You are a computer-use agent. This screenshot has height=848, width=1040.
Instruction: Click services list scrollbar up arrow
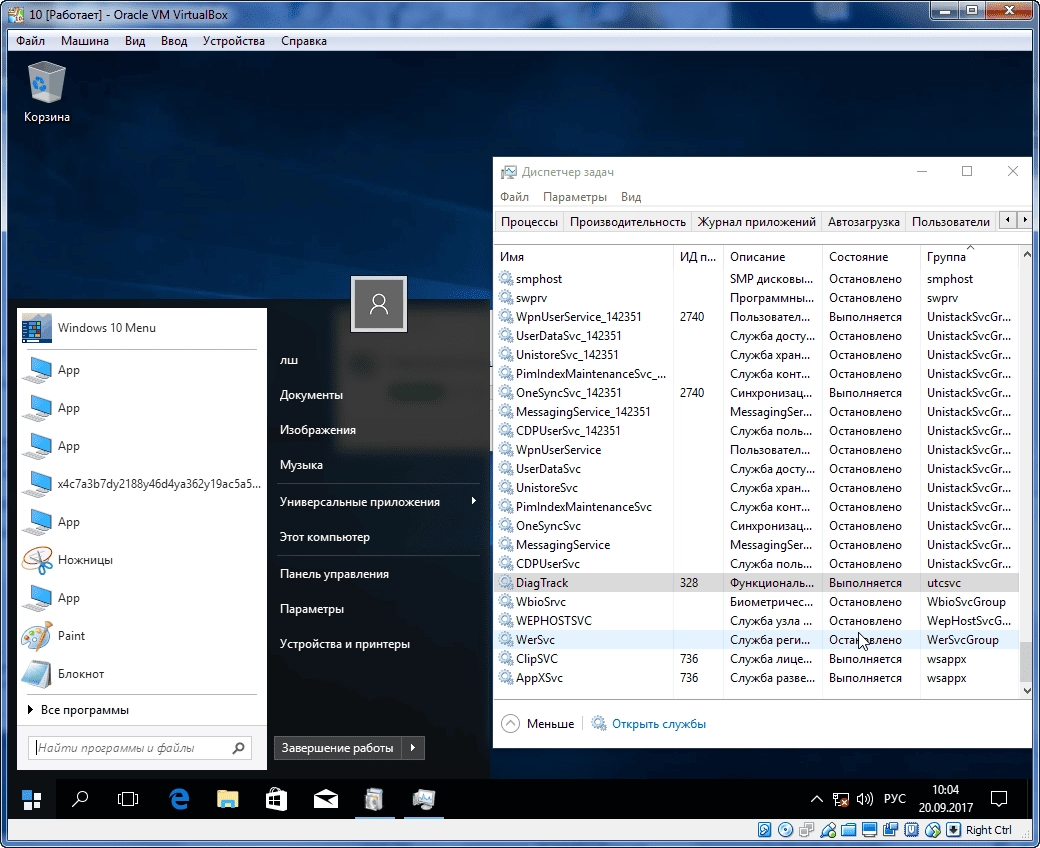click(1027, 254)
